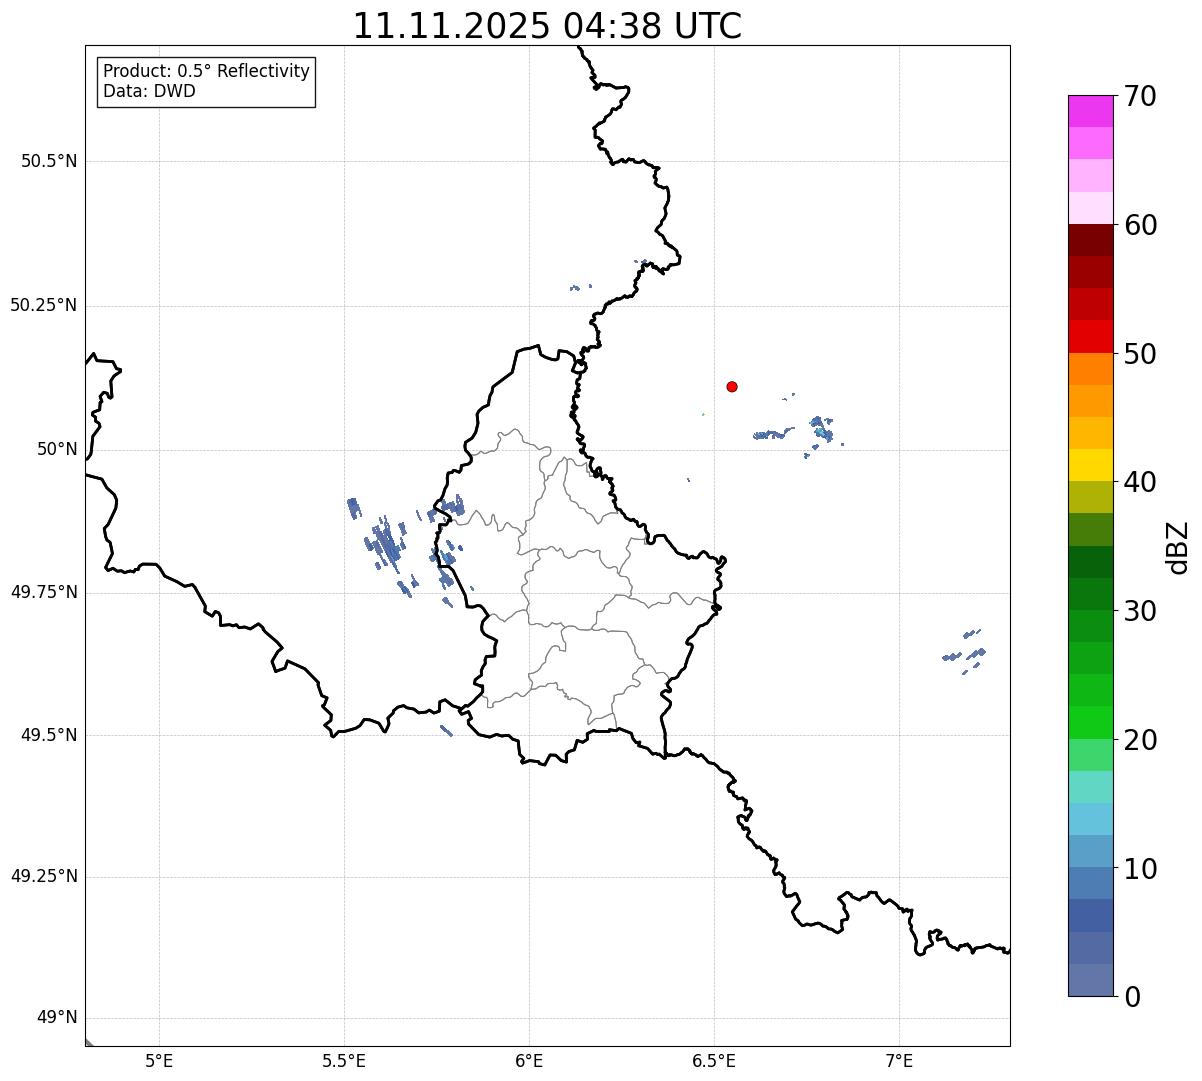Image resolution: width=1202 pixels, height=1081 pixels.
Task: Click the 6°E longitude label
Action: (x=529, y=1061)
